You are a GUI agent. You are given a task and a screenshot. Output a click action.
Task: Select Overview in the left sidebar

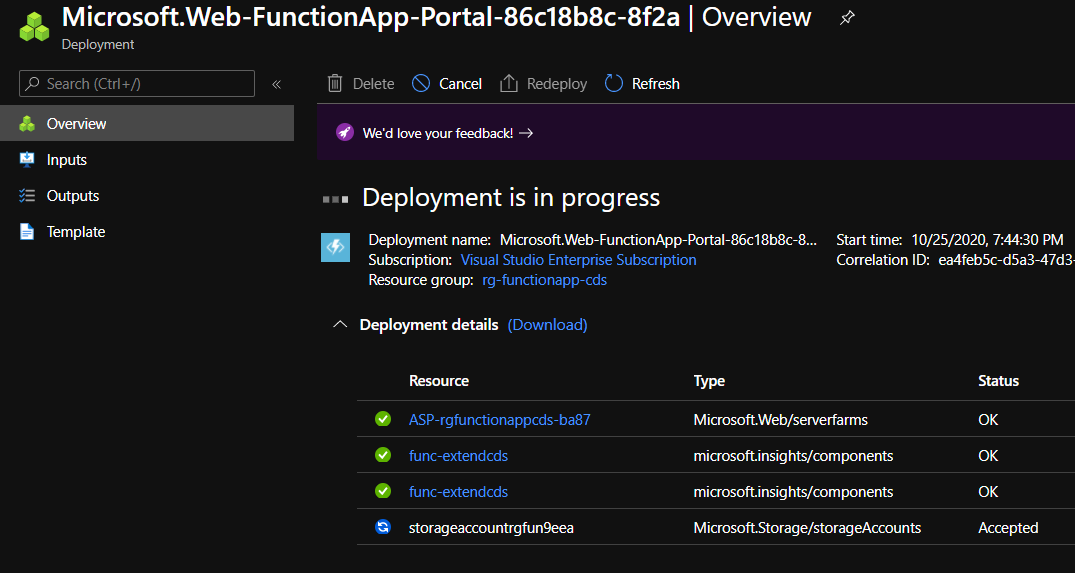click(x=76, y=124)
